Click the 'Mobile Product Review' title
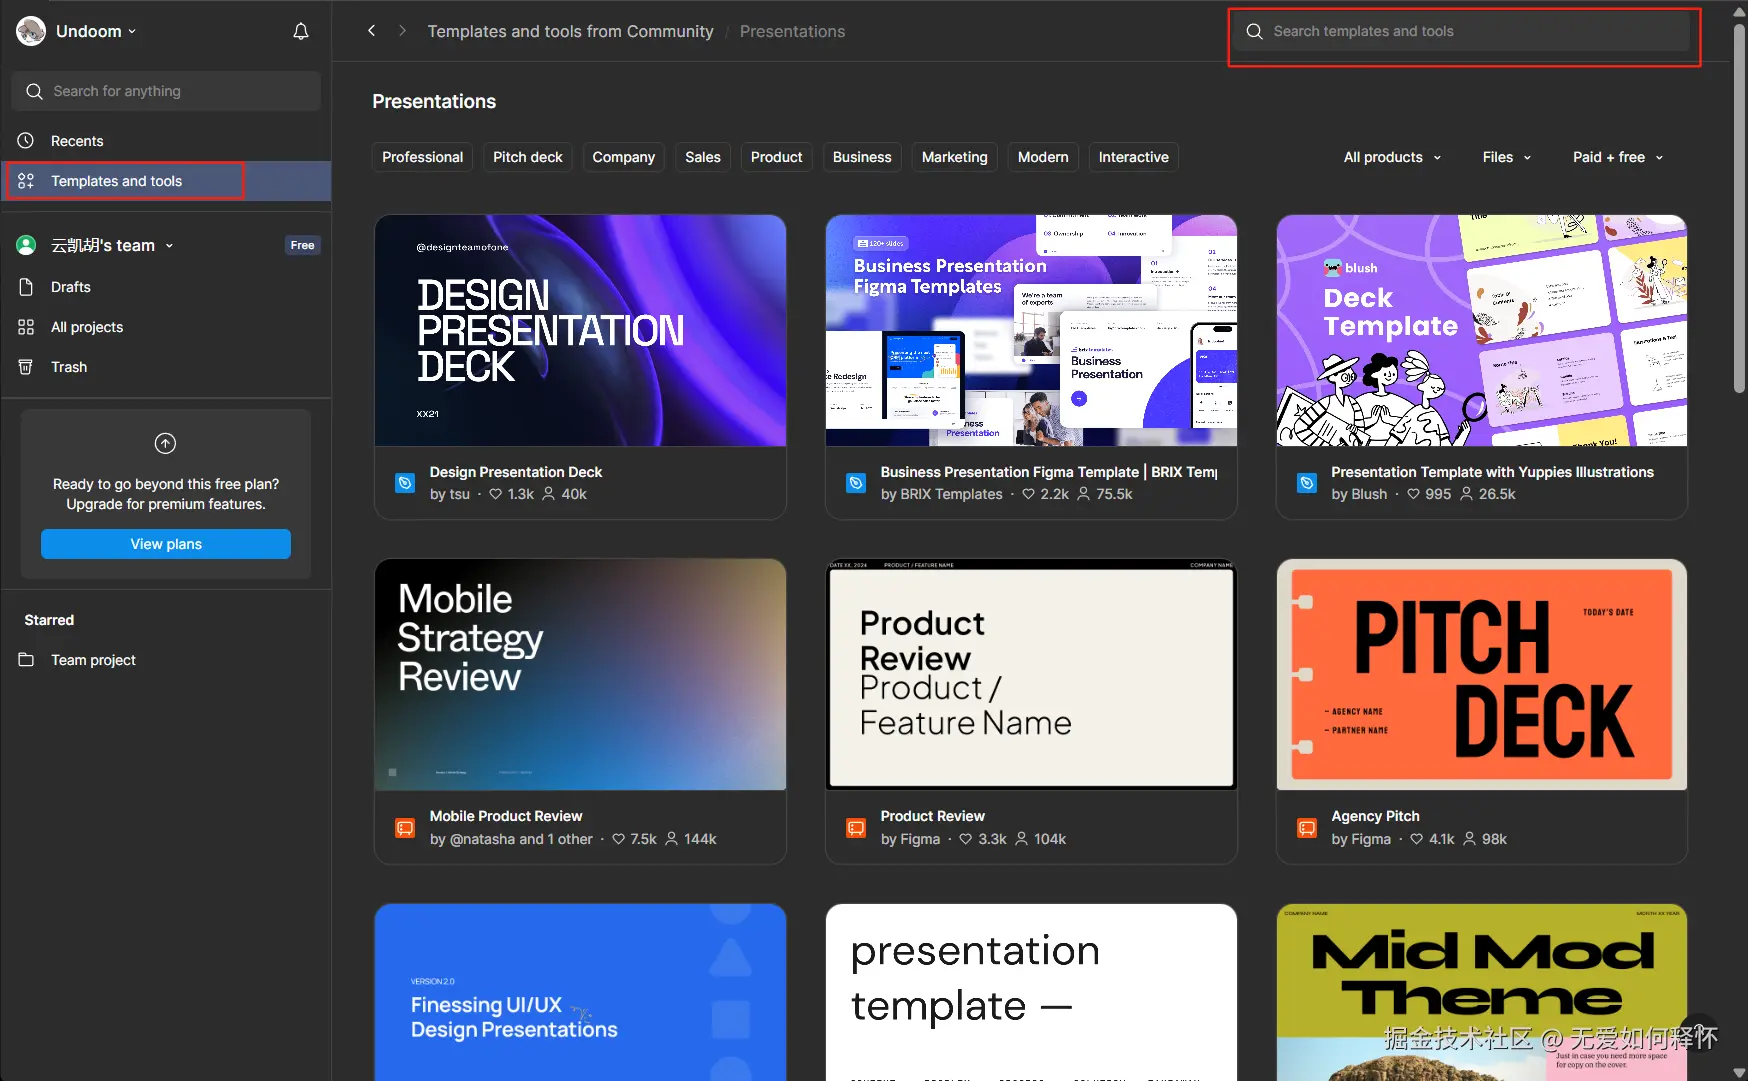The width and height of the screenshot is (1748, 1081). (x=506, y=816)
